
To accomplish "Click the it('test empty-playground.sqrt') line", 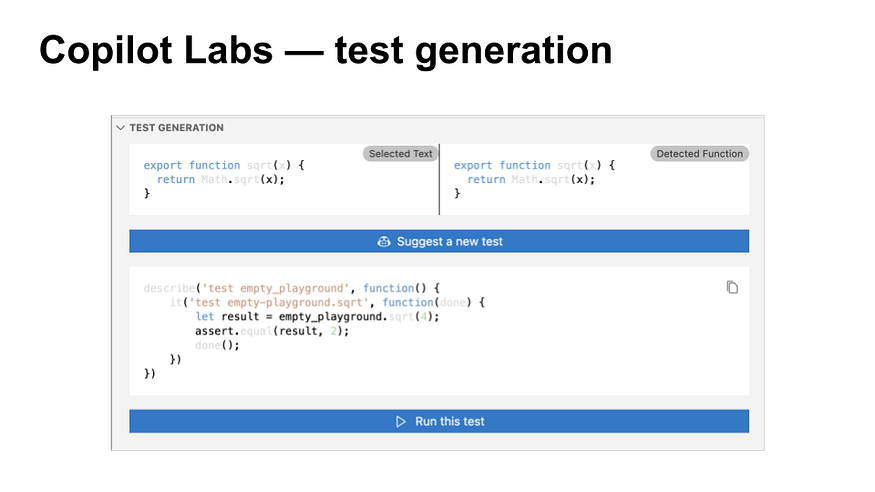I will coord(328,302).
